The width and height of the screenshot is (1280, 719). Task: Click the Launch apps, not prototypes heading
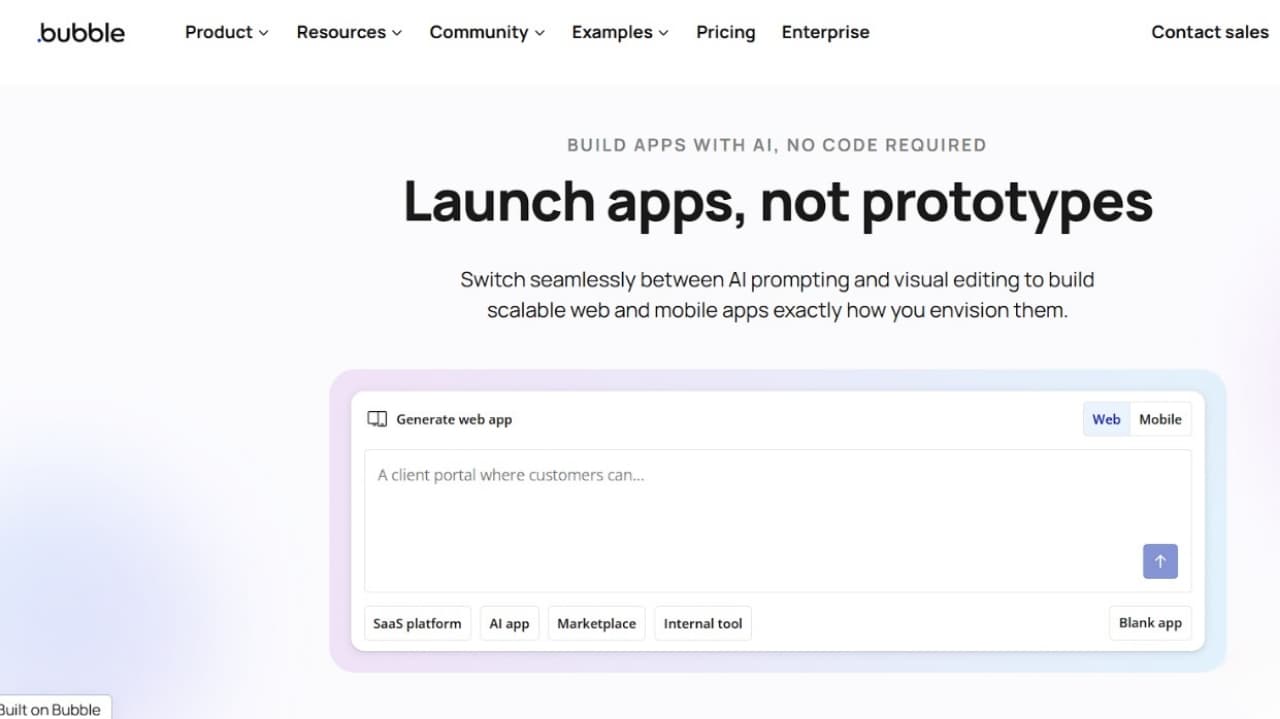[x=778, y=201]
